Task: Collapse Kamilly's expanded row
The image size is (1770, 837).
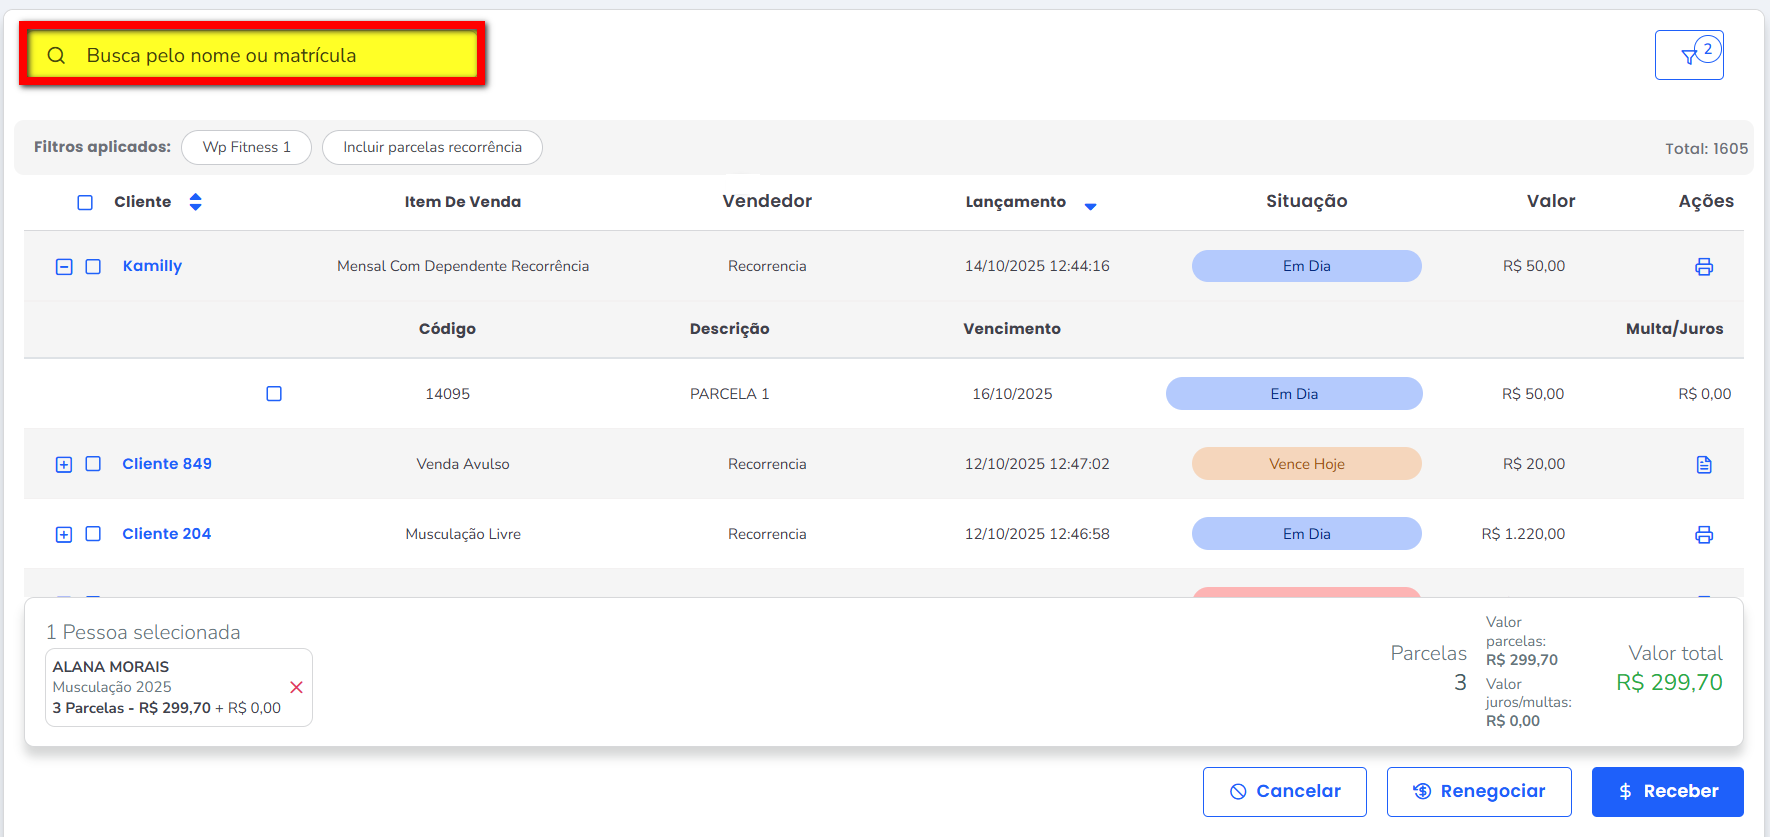Action: (64, 267)
